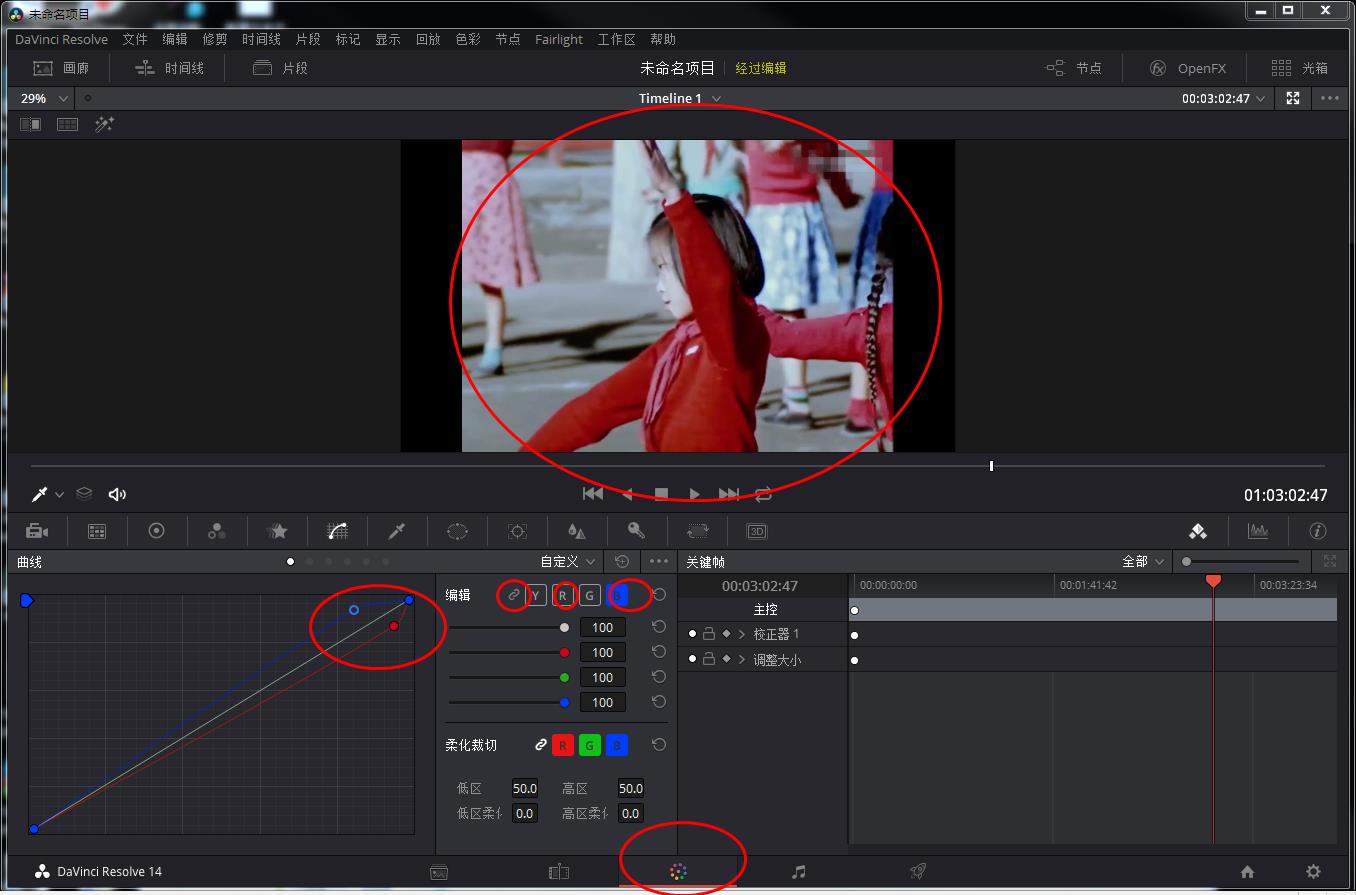Viewport: 1356px width, 895px height.
Task: Select the R curve channel in 编辑 row
Action: pyautogui.click(x=563, y=596)
